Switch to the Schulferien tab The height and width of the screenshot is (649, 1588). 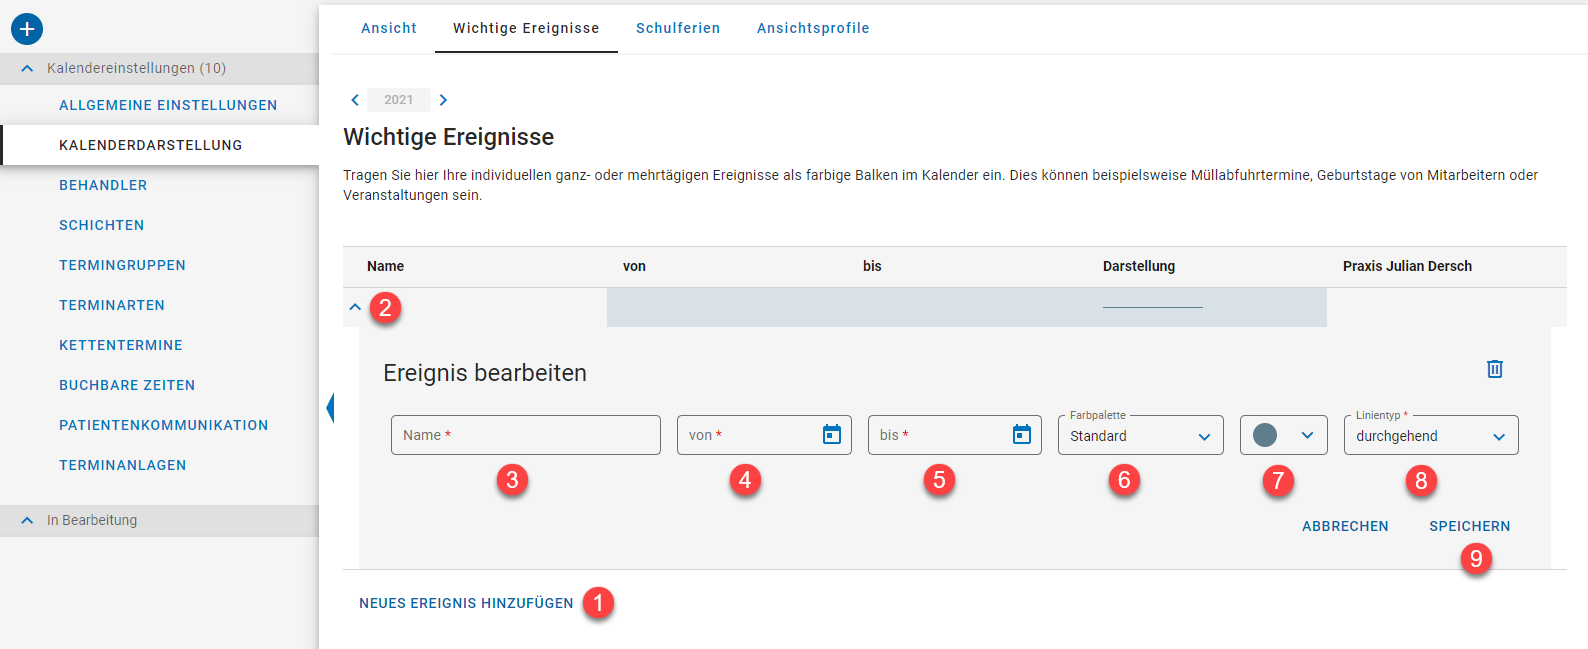[678, 28]
